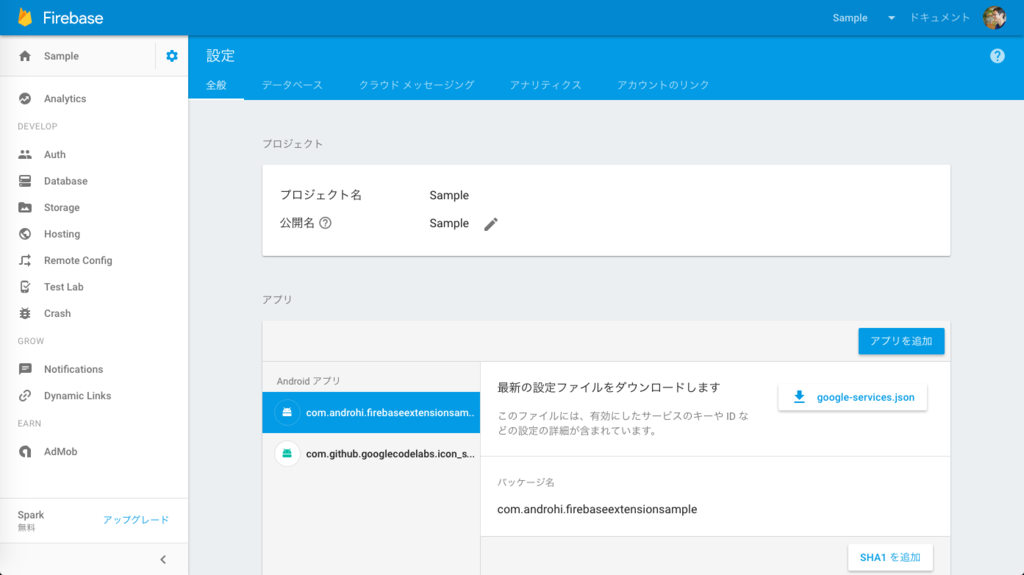Click the Hosting globe icon
The height and width of the screenshot is (575, 1024).
(25, 234)
